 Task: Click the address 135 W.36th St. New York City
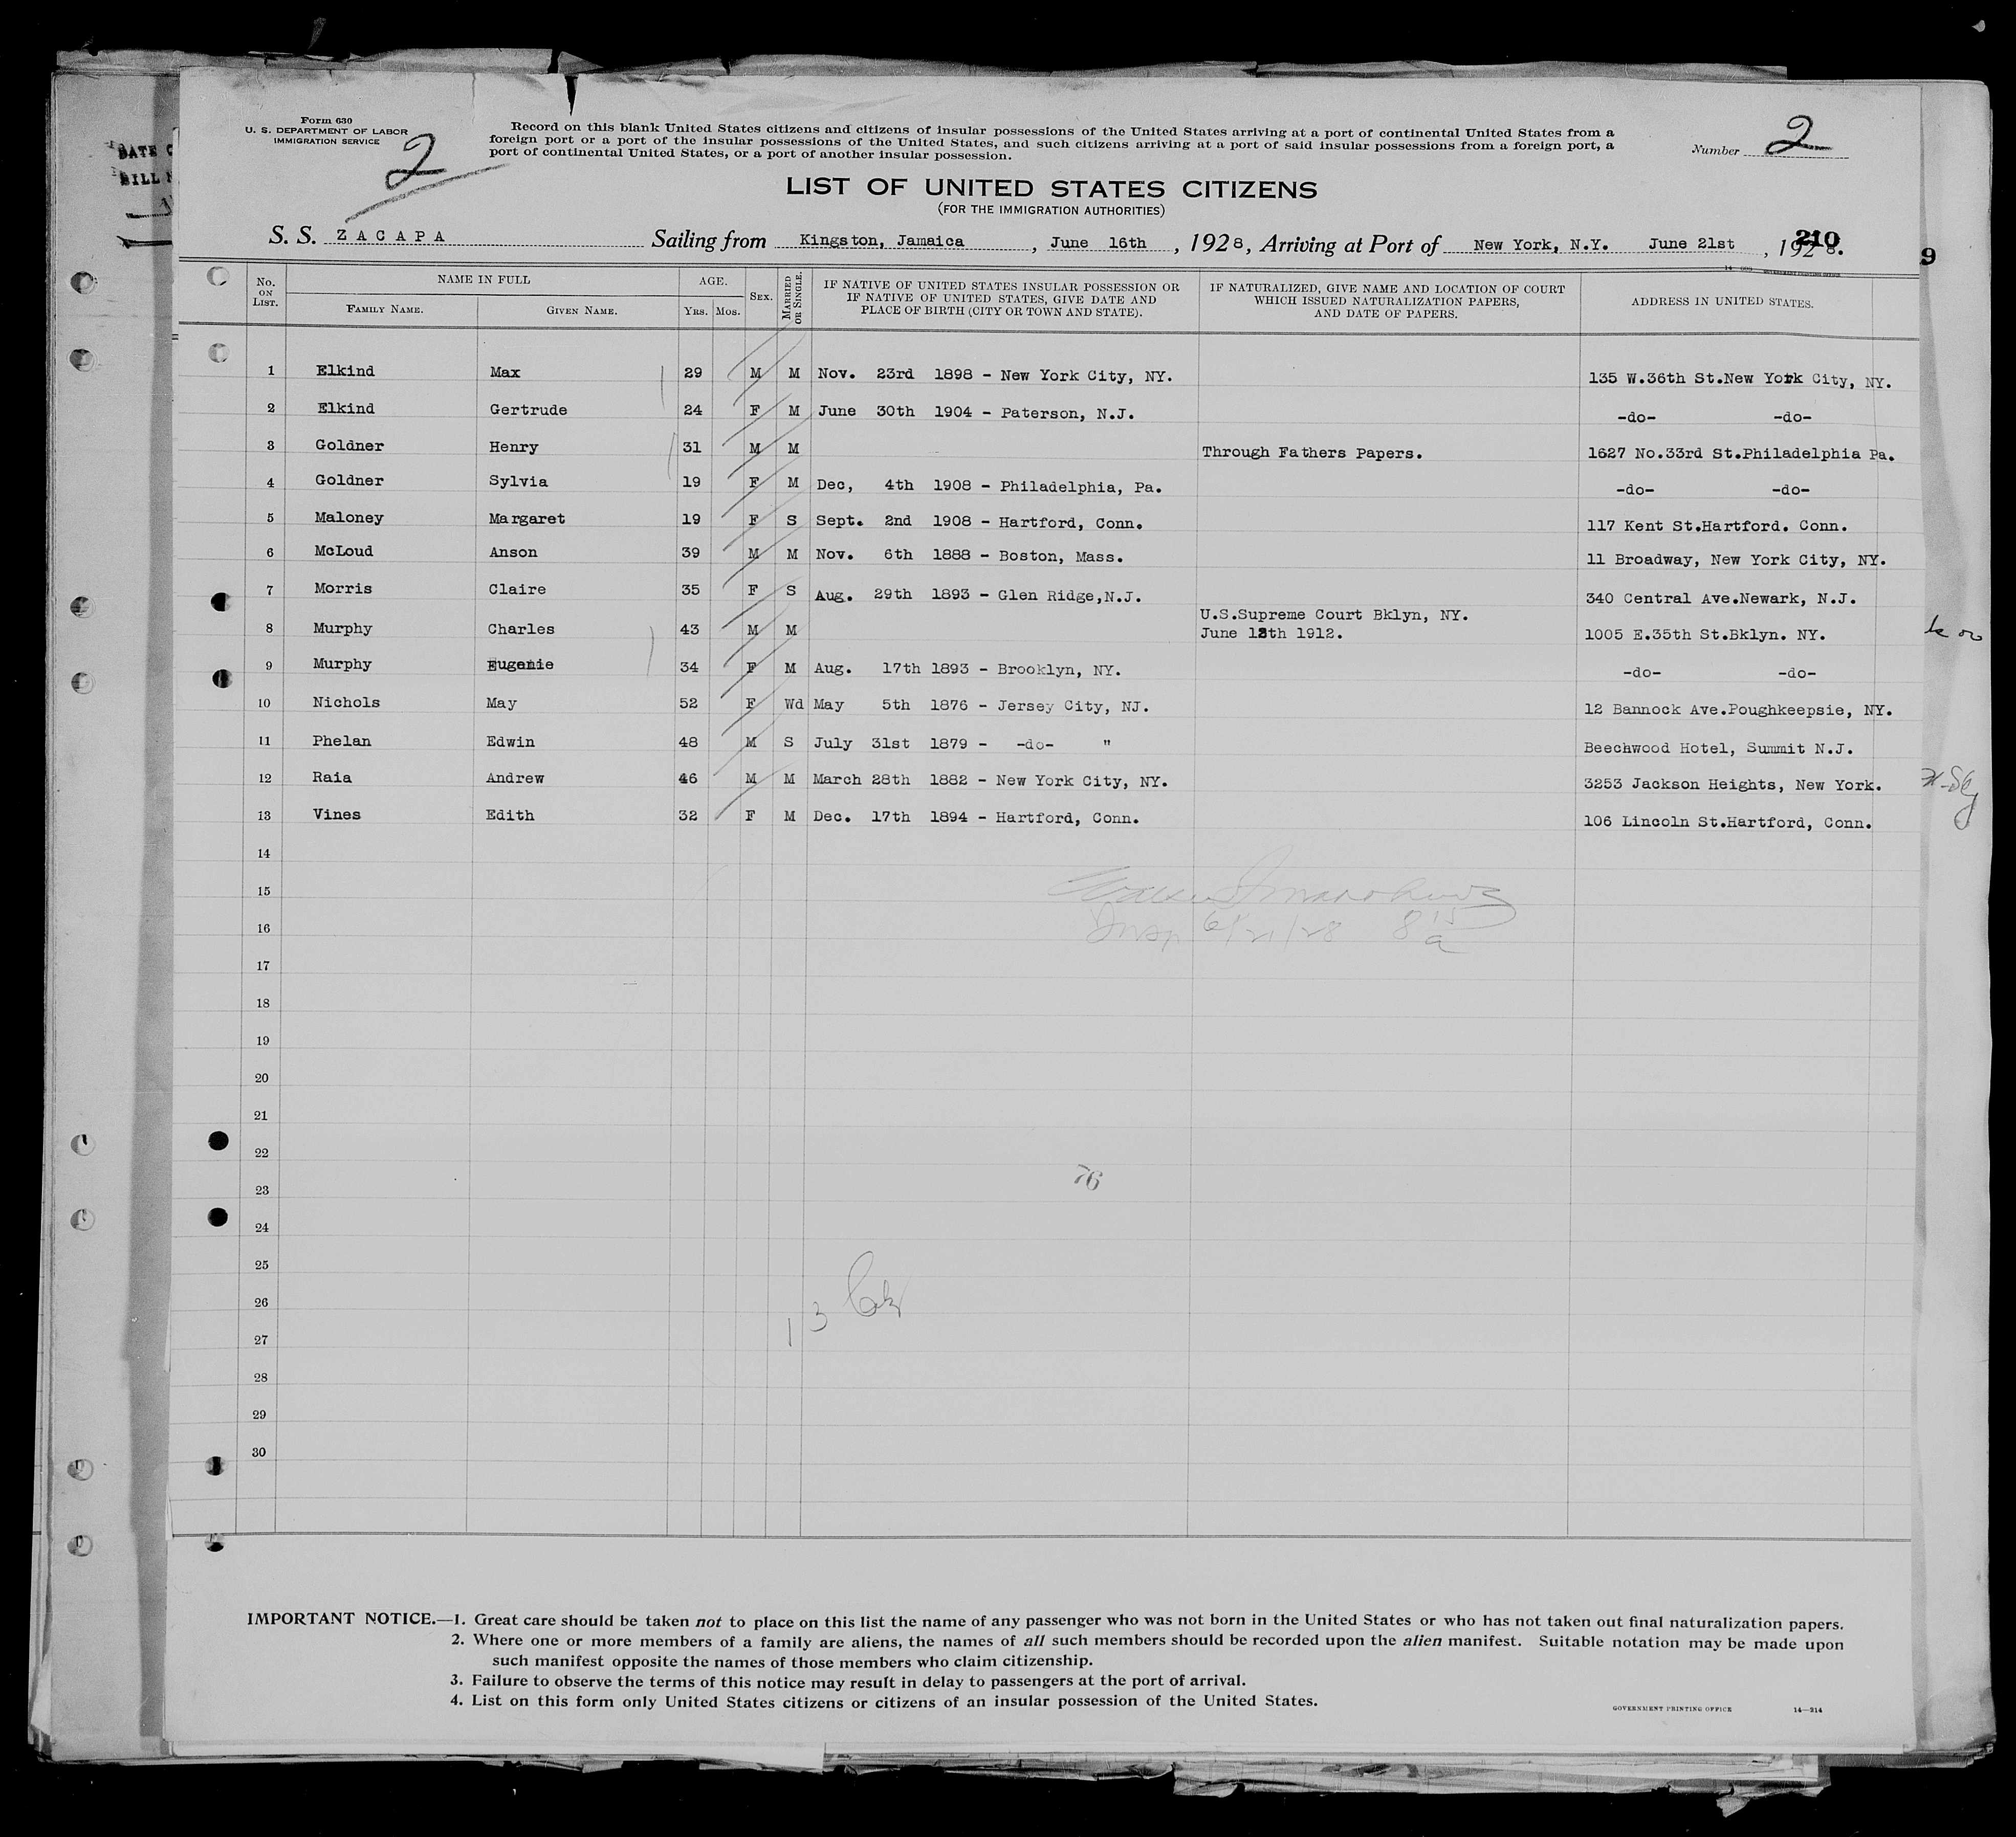1739,380
